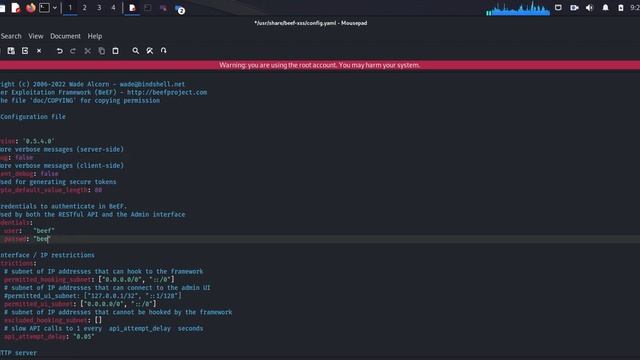Undo the last edit in Mousepad
The width and height of the screenshot is (640, 360).
pyautogui.click(x=60, y=51)
